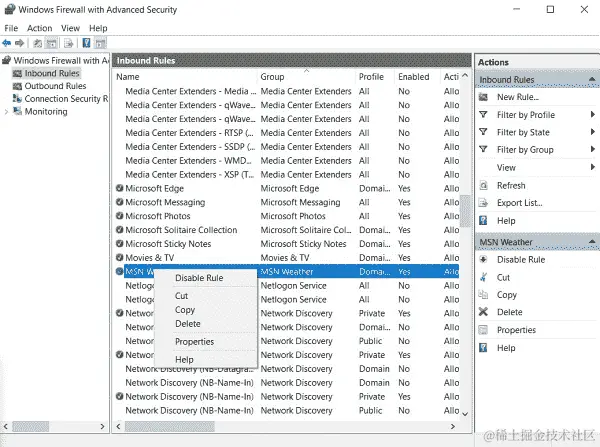Toggle the Show/Hide Console Tree toolbar icon

coord(51,43)
